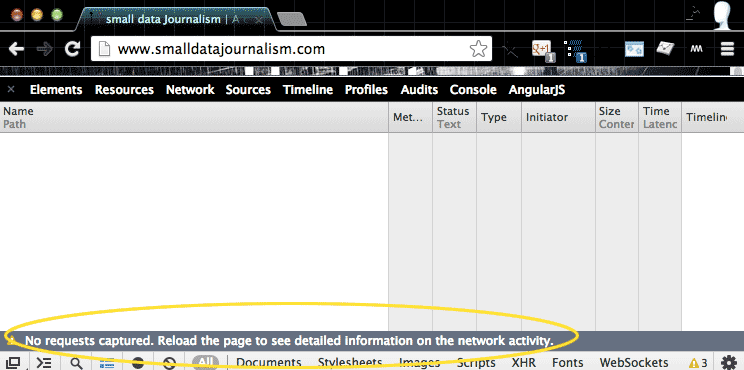Sort by the Type column header
Screen dimensions: 744x370
pos(499,117)
